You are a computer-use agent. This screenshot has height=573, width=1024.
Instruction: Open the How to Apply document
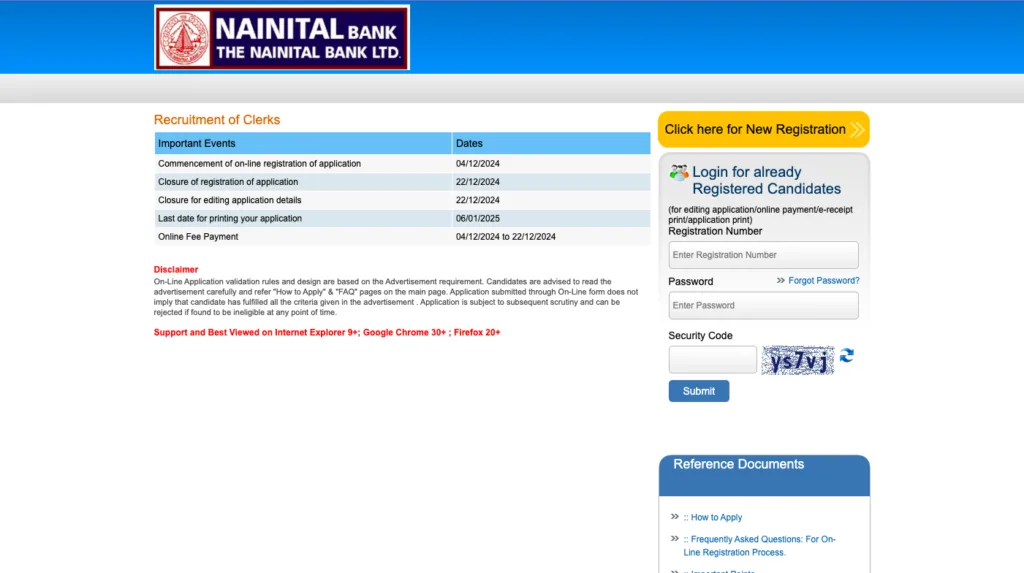(716, 517)
